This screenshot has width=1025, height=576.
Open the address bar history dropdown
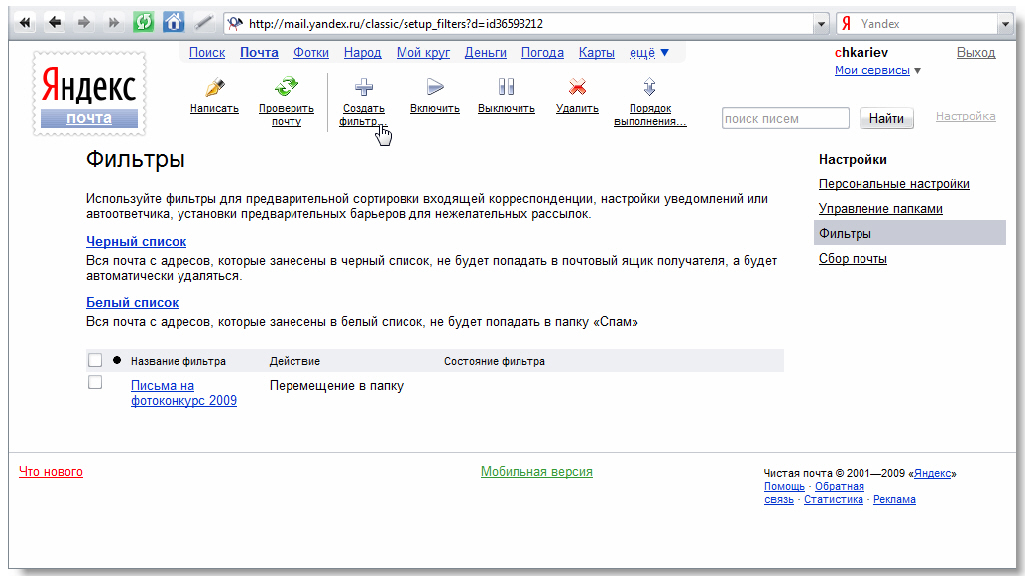coord(822,24)
